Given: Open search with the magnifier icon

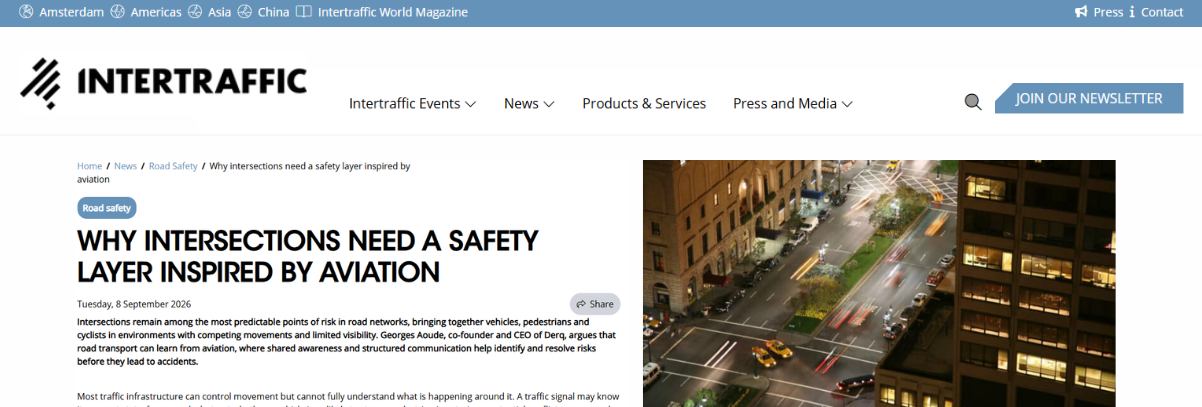Looking at the screenshot, I should click(972, 101).
